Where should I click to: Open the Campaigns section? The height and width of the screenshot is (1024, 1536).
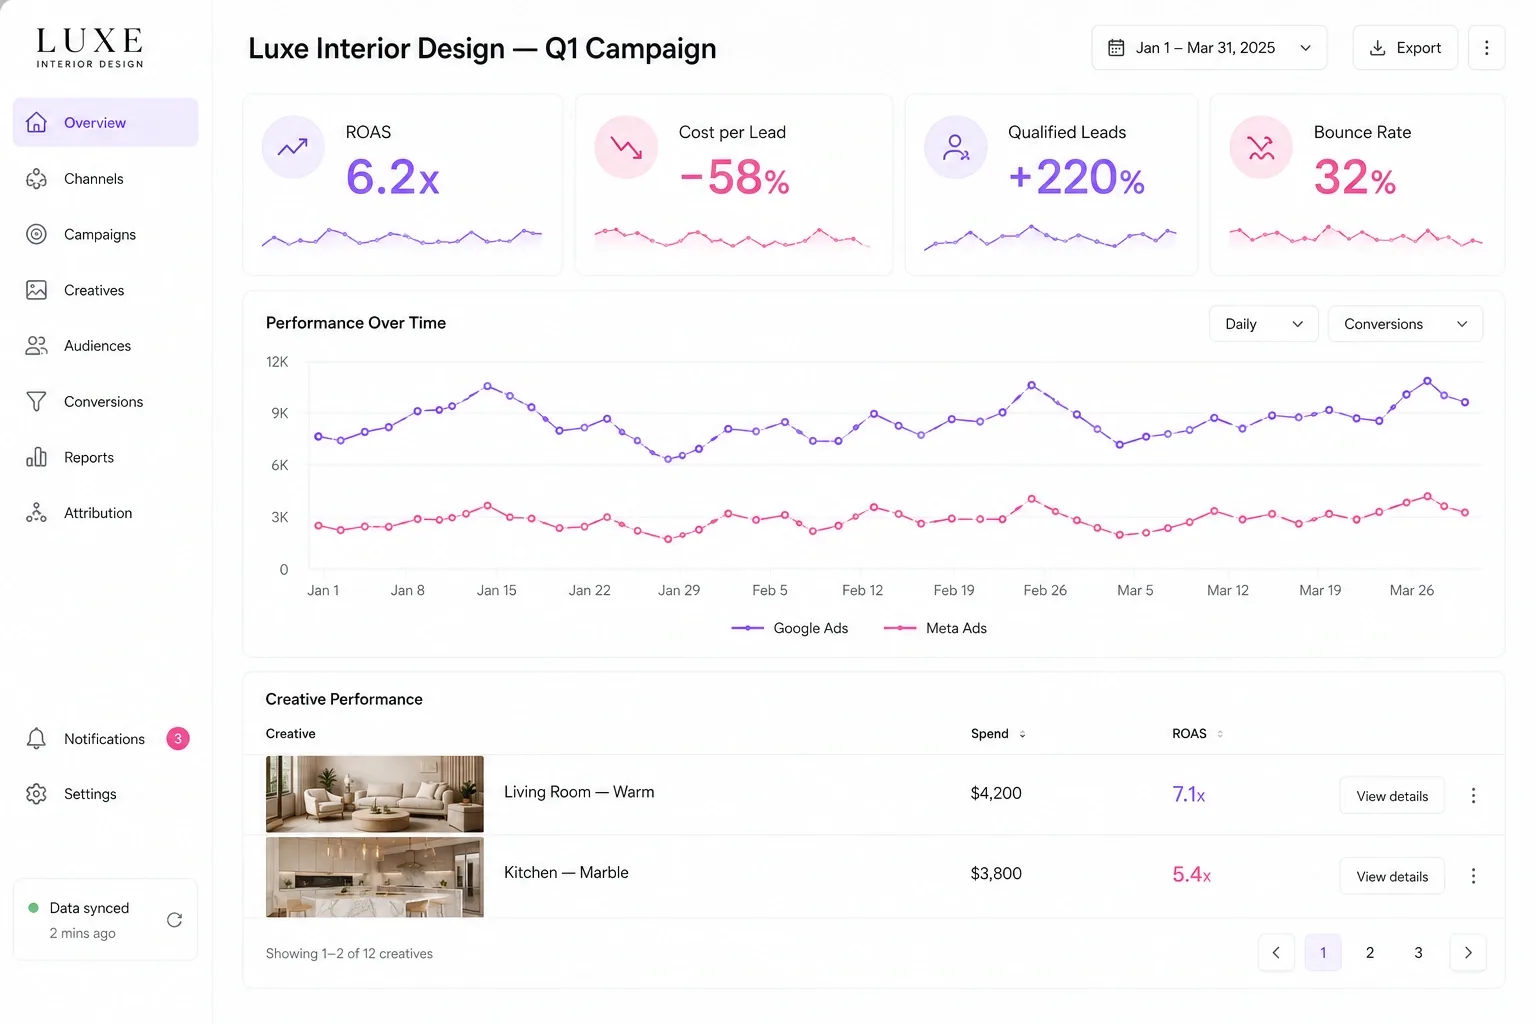[106, 234]
